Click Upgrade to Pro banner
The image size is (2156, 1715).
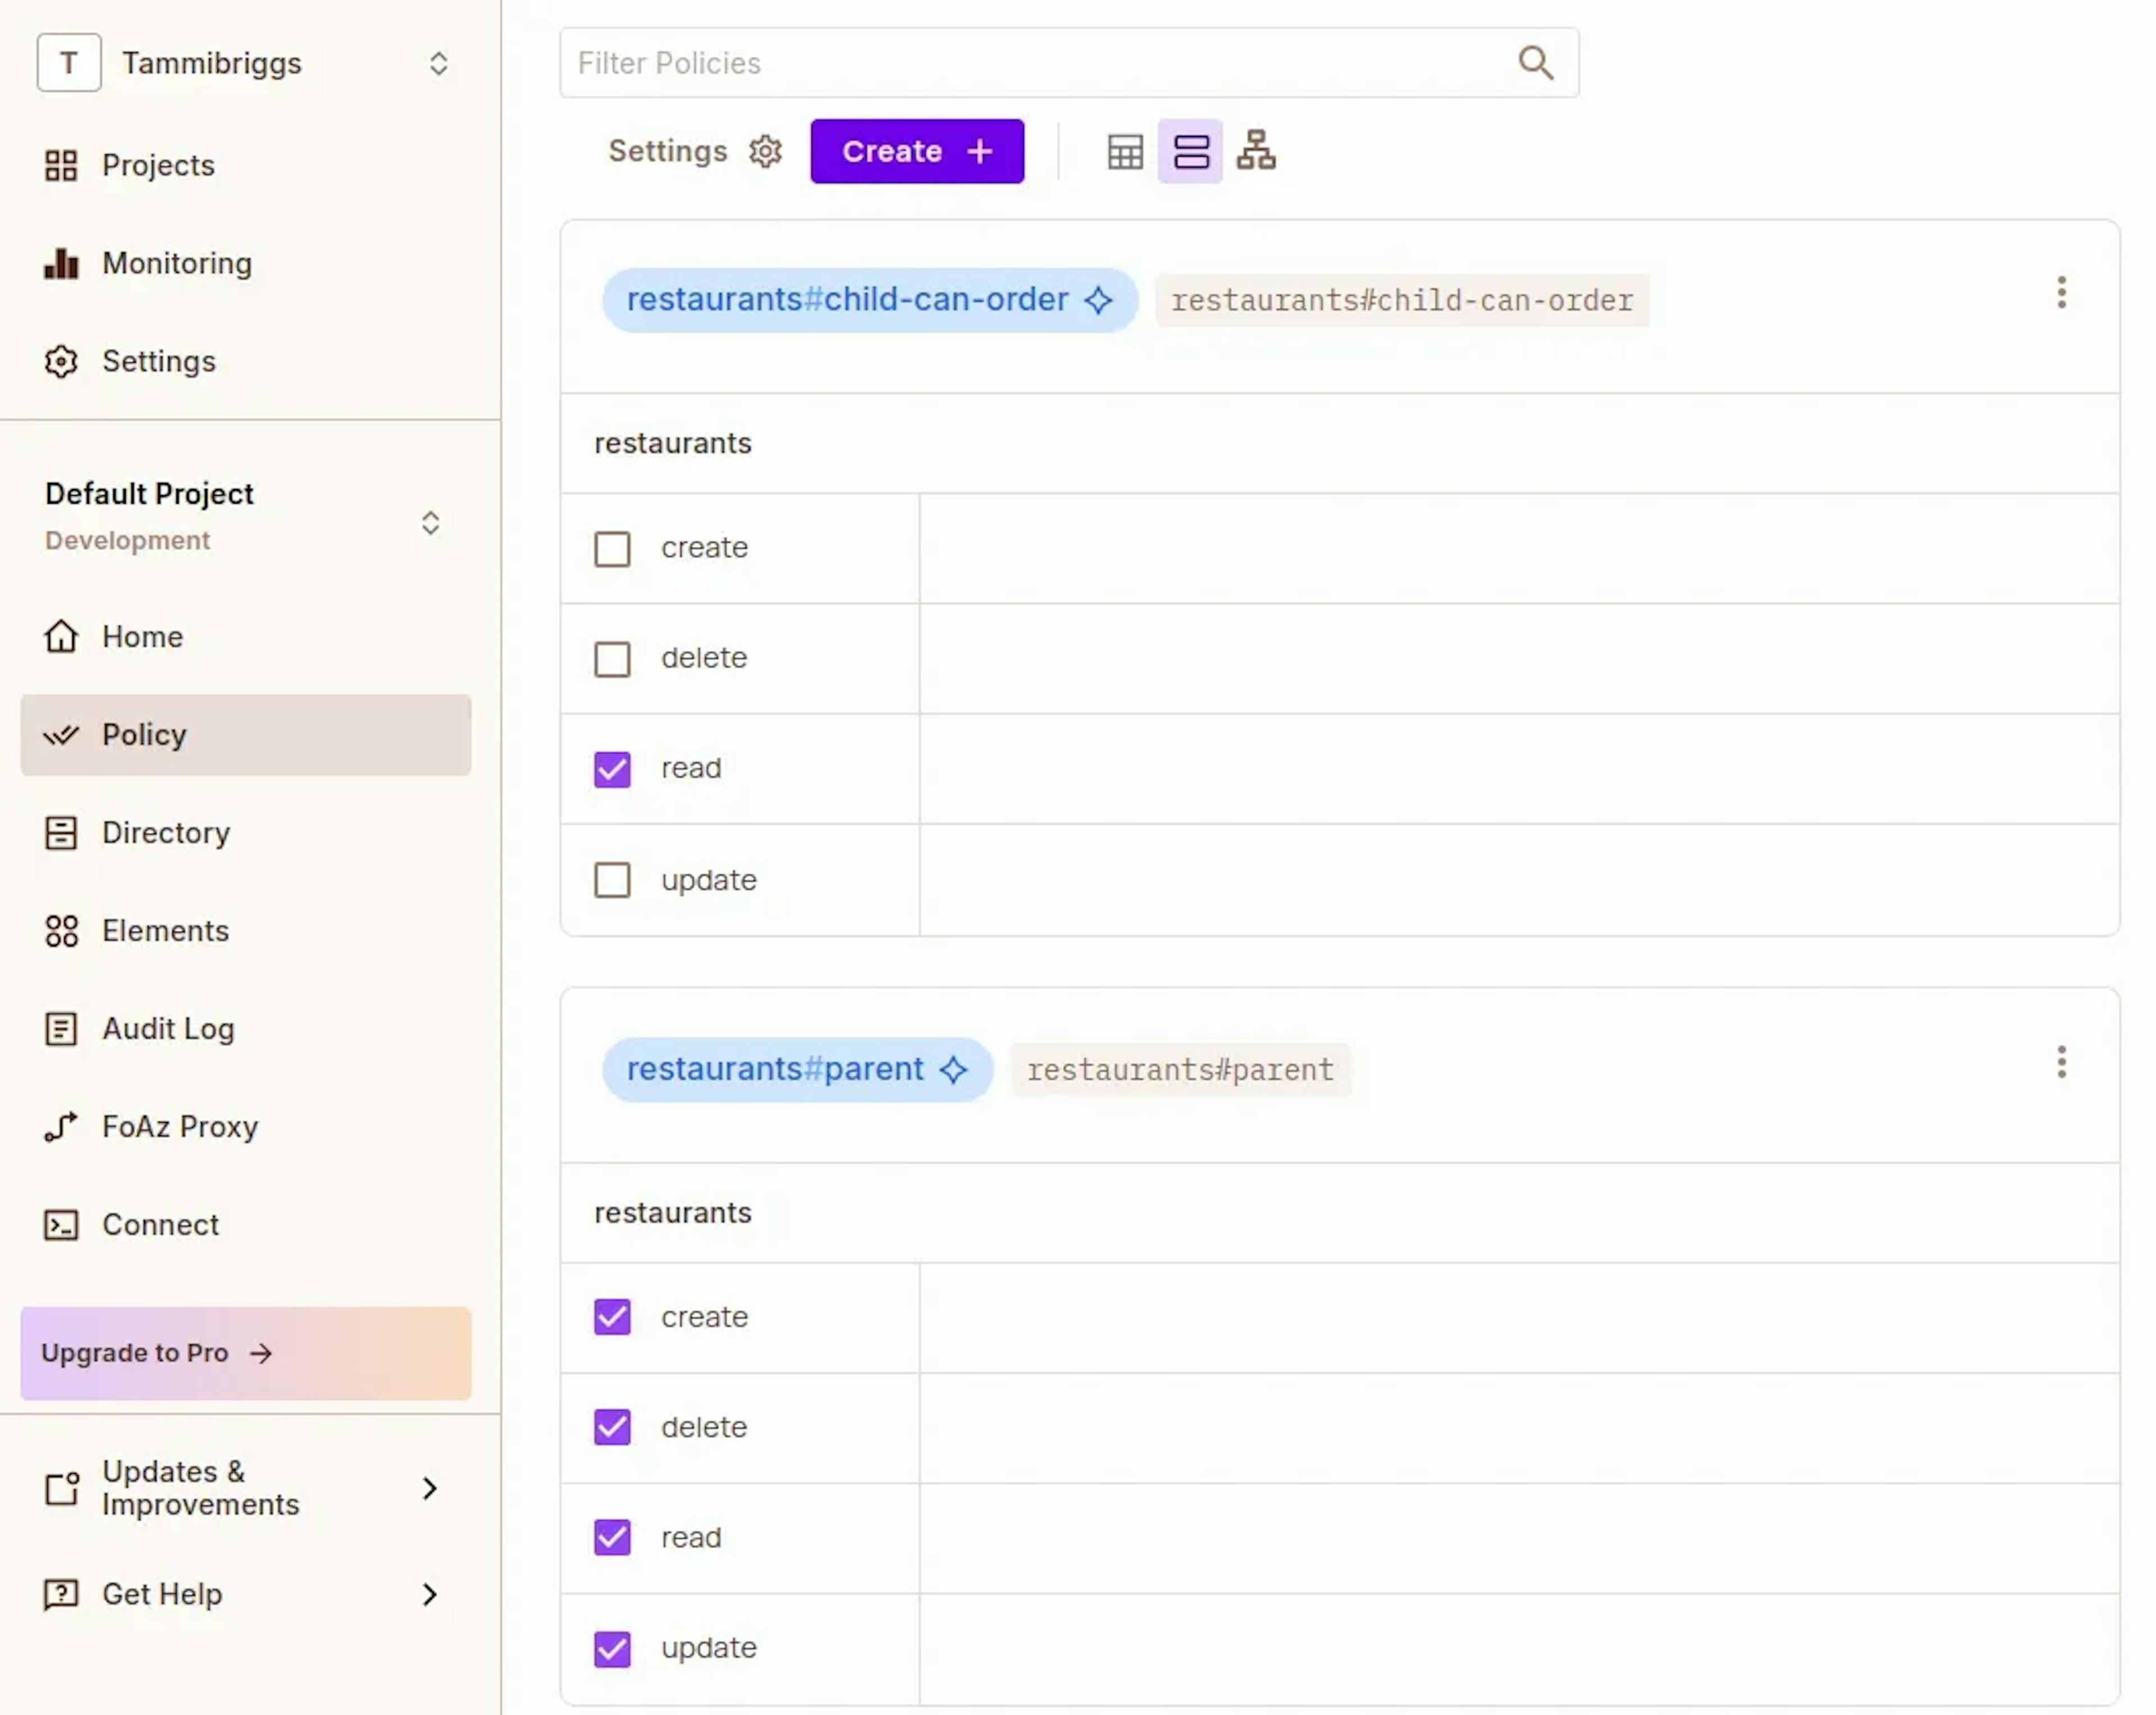point(245,1353)
